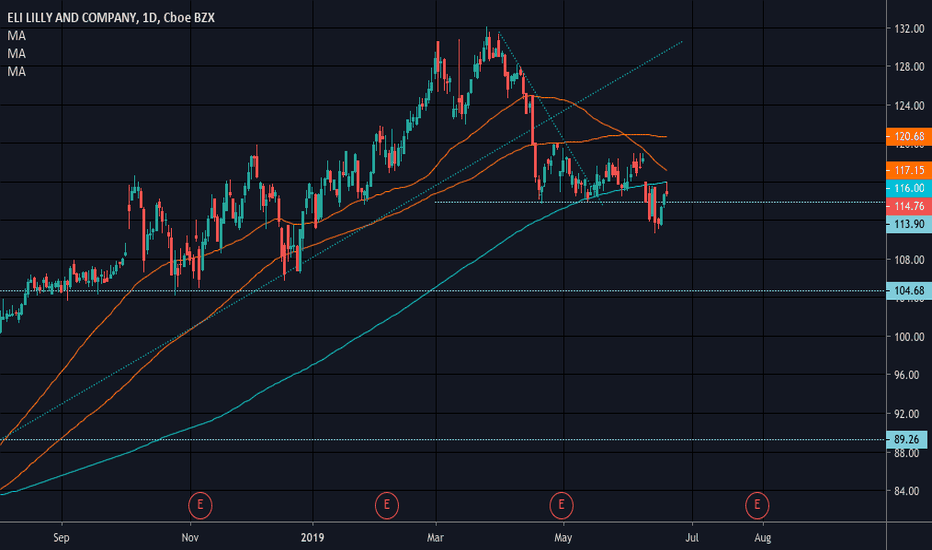Click the 124.00 price axis value
Viewport: 932px width, 550px height.
[909, 106]
